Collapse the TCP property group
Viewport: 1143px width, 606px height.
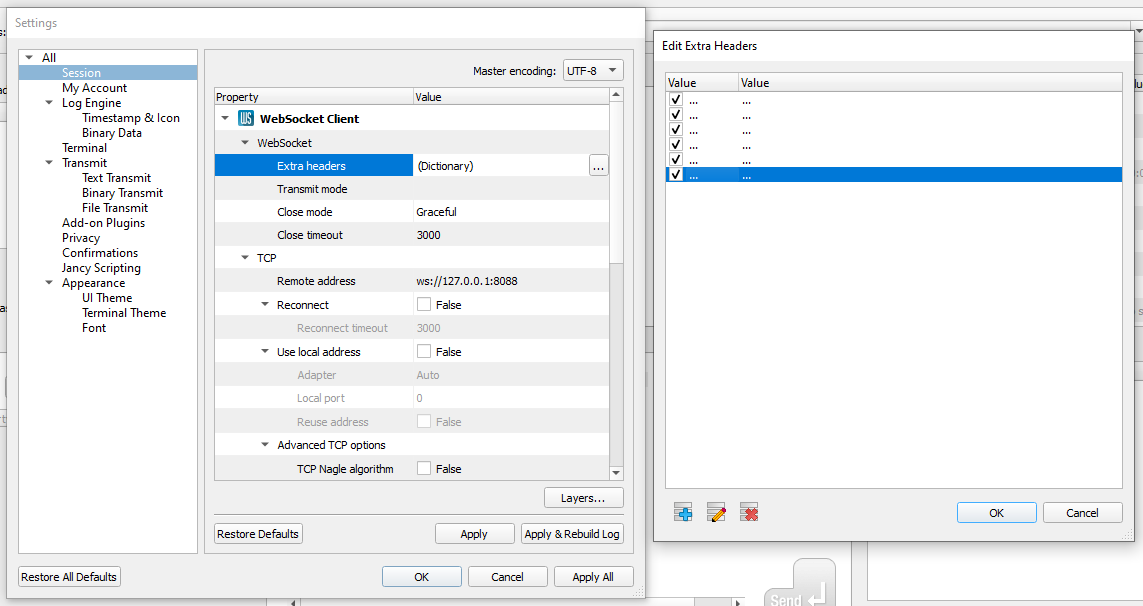(x=245, y=258)
